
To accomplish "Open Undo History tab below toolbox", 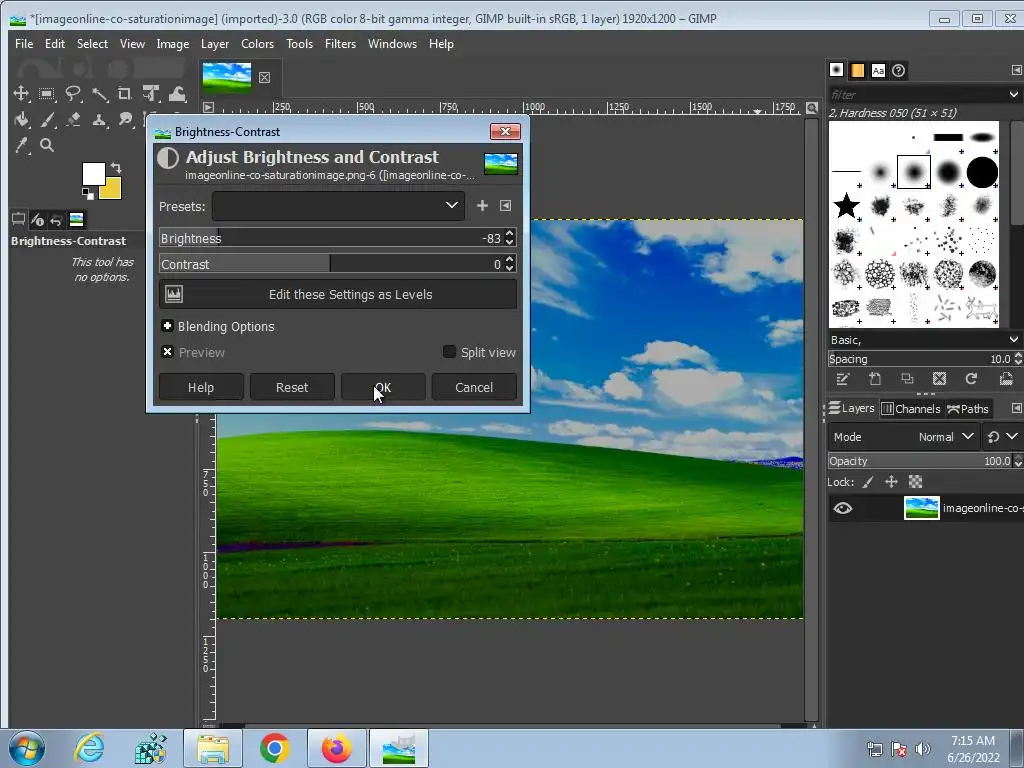I will [x=56, y=220].
